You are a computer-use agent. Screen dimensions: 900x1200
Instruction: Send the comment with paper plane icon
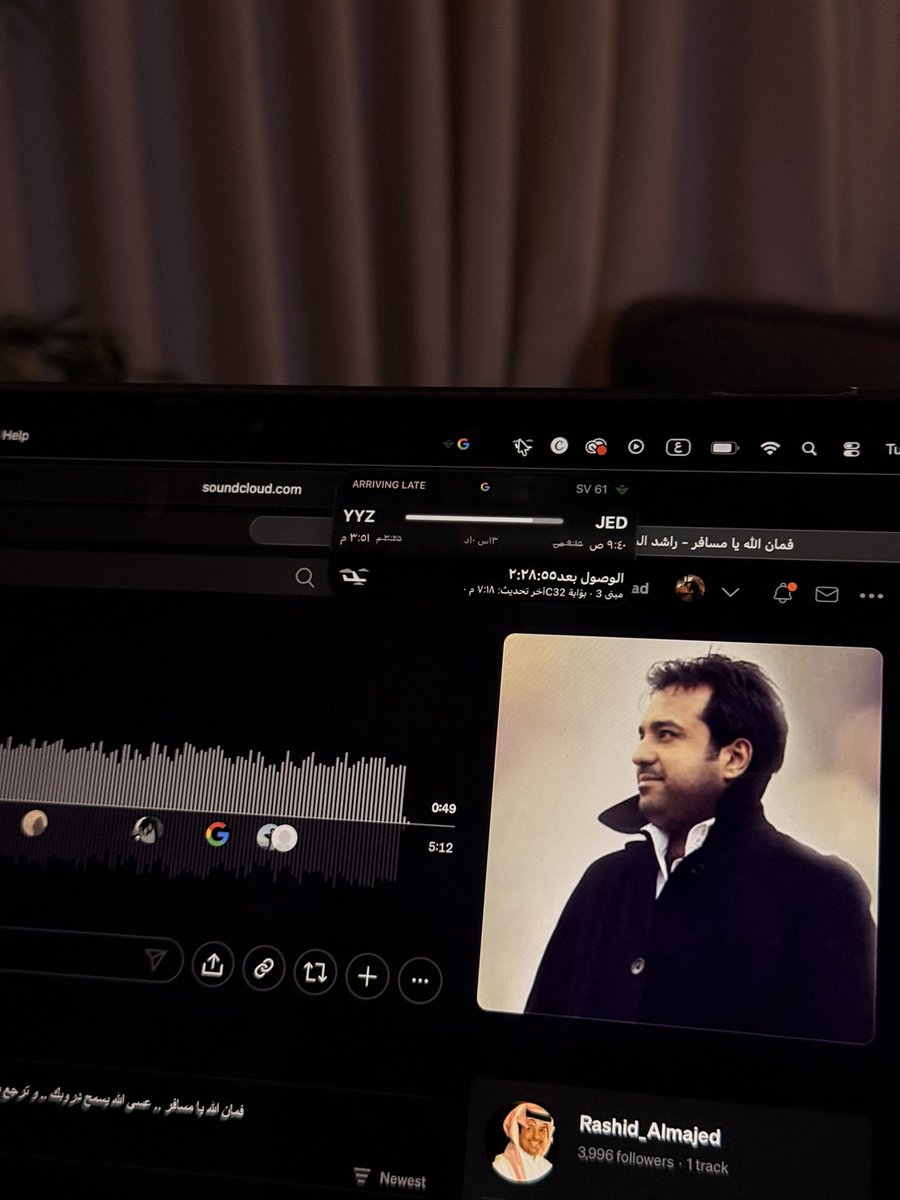point(155,960)
